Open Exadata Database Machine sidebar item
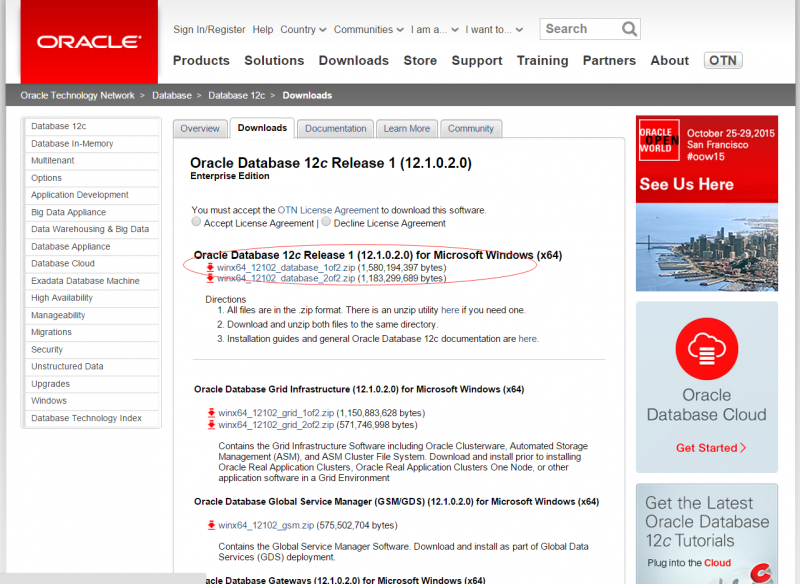The width and height of the screenshot is (800, 584). pos(92,281)
